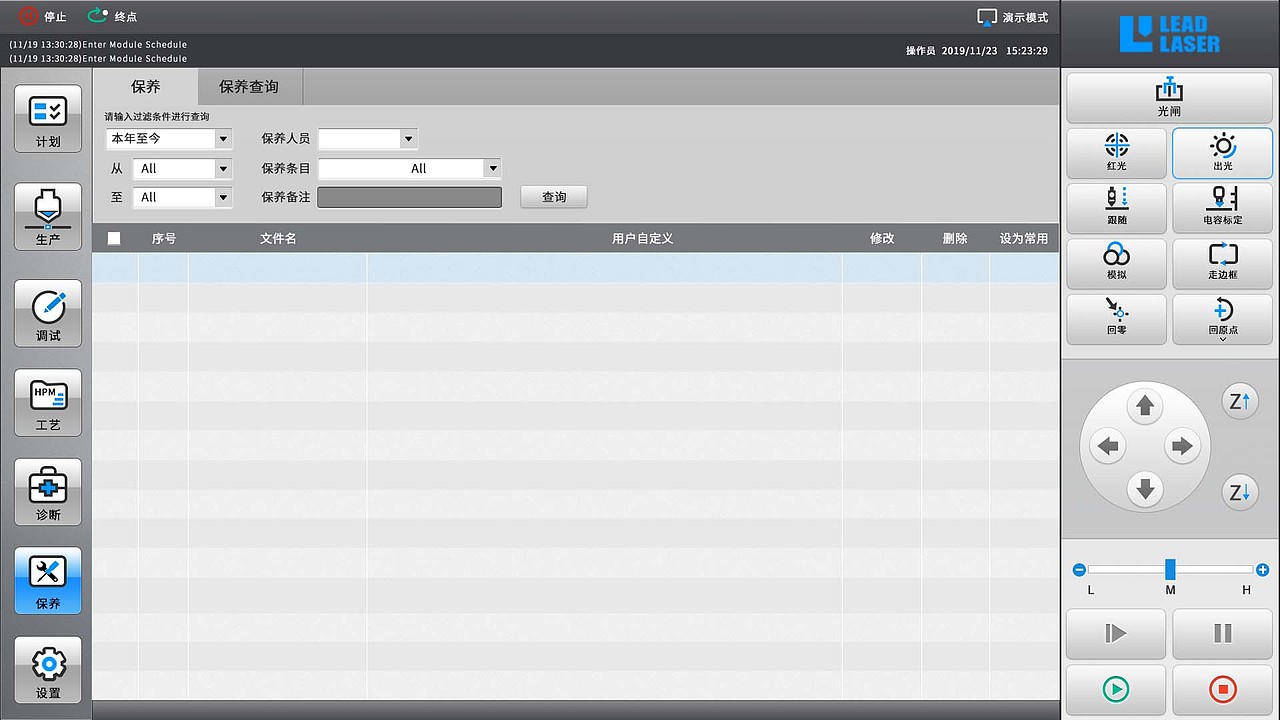The width and height of the screenshot is (1280, 720).
Task: Click the 查询 query button
Action: 554,197
